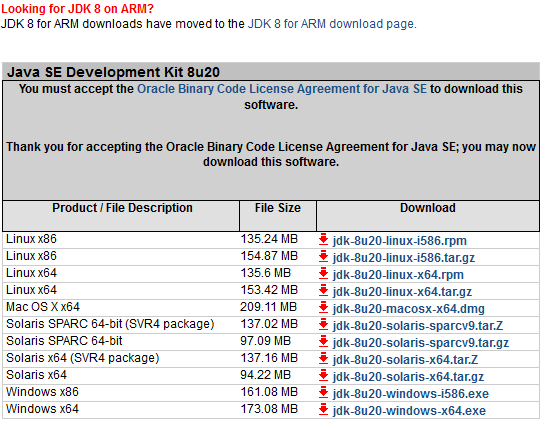Click download arrow icon for jdk-8u20-linux-x64.tar.gz
Image resolution: width=552 pixels, height=428 pixels.
point(323,290)
